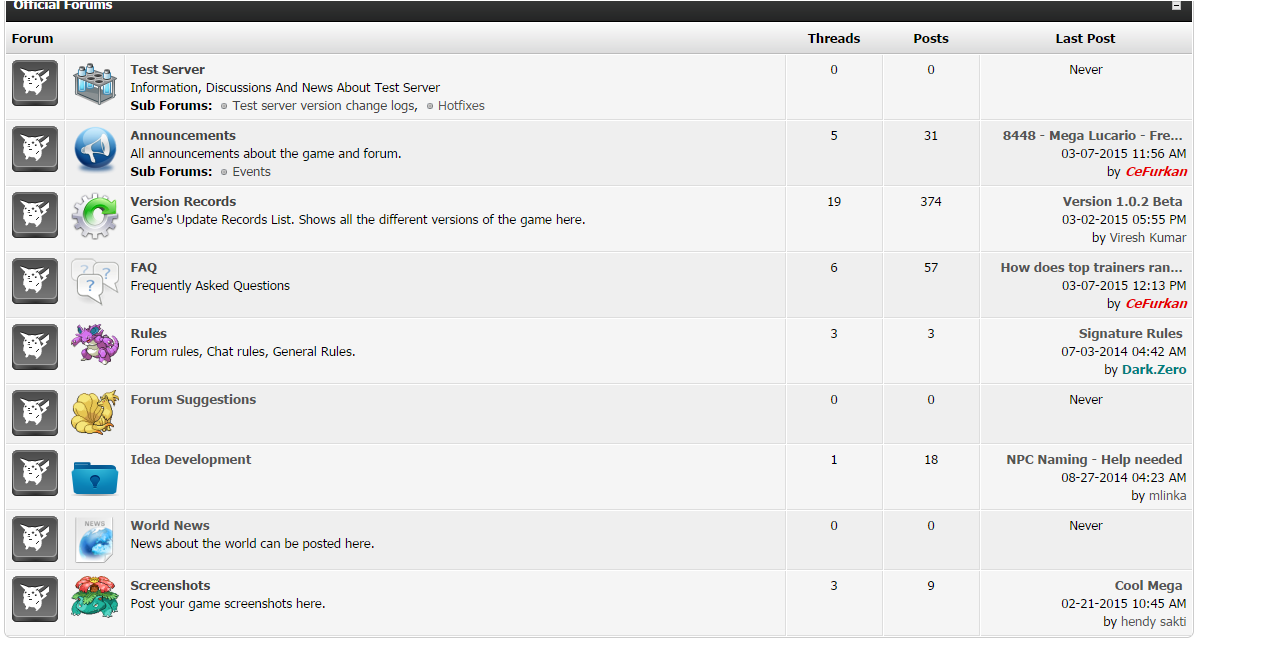Screen dimensions: 1269x657
Task: Open the Events sub forum
Action: [x=251, y=172]
